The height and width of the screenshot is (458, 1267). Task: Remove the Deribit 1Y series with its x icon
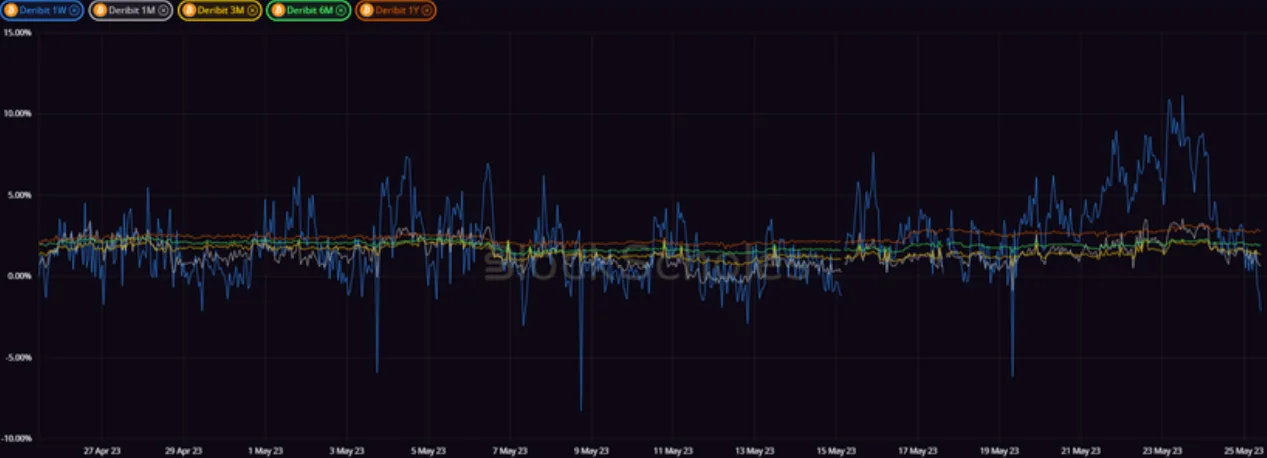(x=427, y=11)
